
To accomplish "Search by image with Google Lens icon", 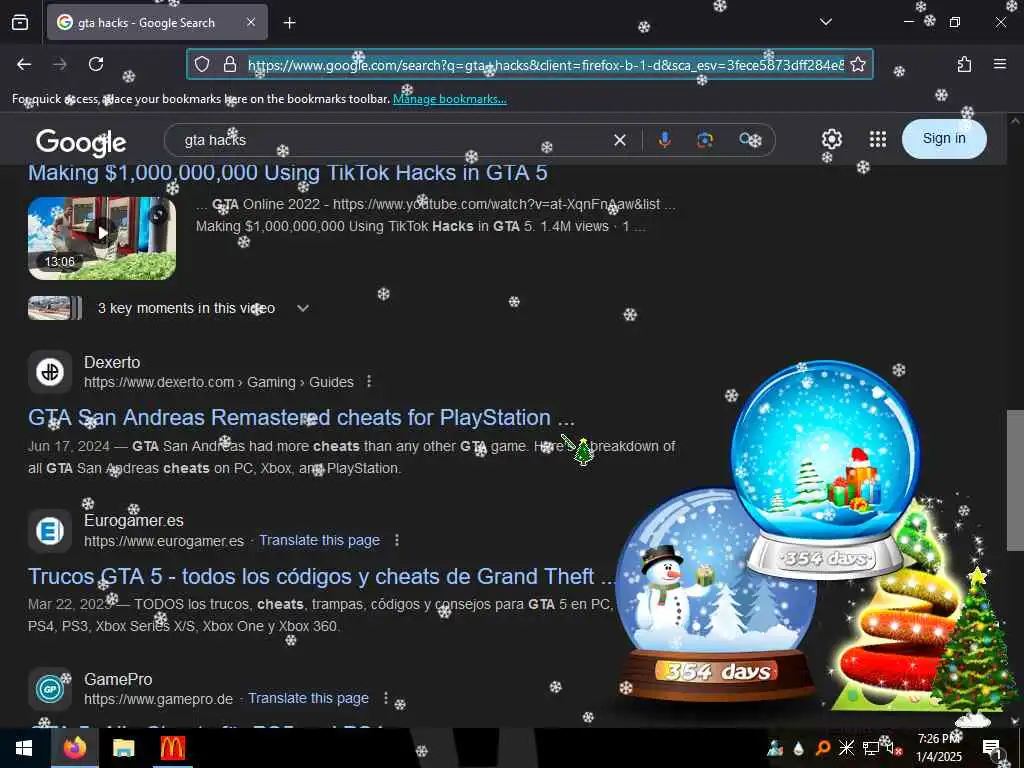I will (x=705, y=140).
